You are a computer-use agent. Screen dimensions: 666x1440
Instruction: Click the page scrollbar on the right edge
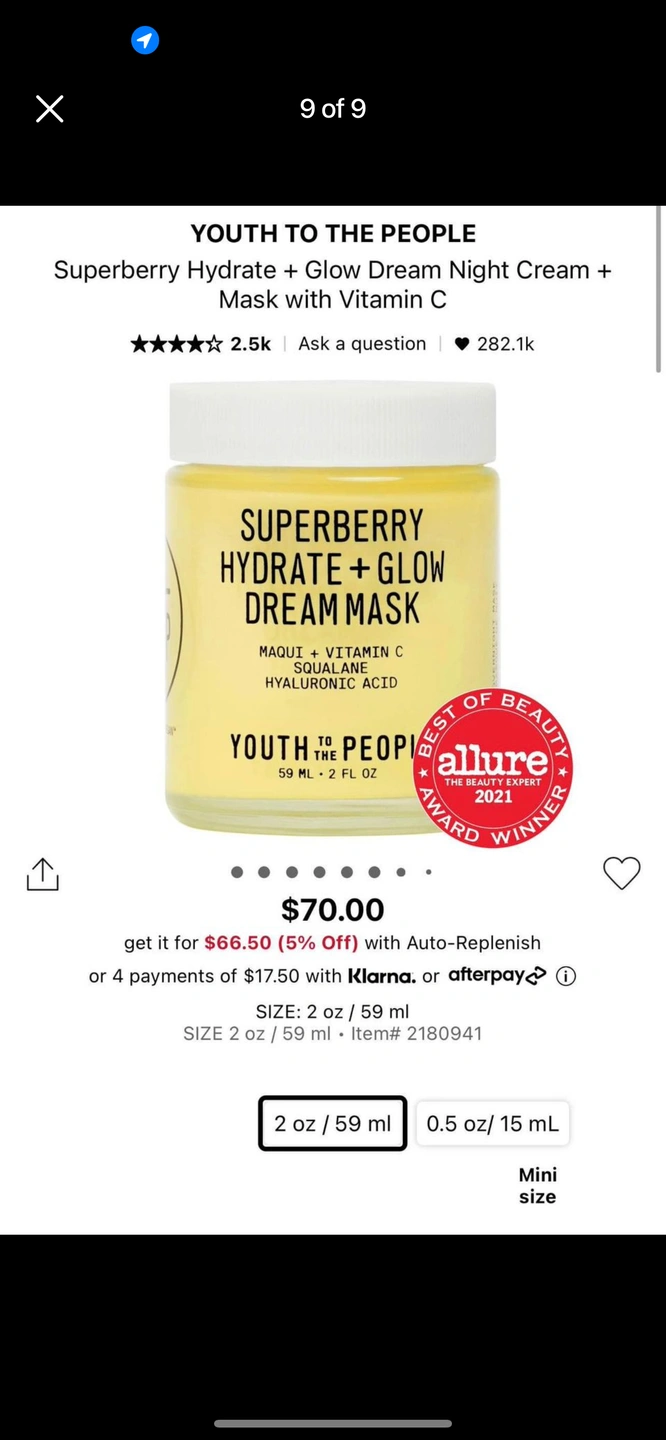[x=660, y=290]
